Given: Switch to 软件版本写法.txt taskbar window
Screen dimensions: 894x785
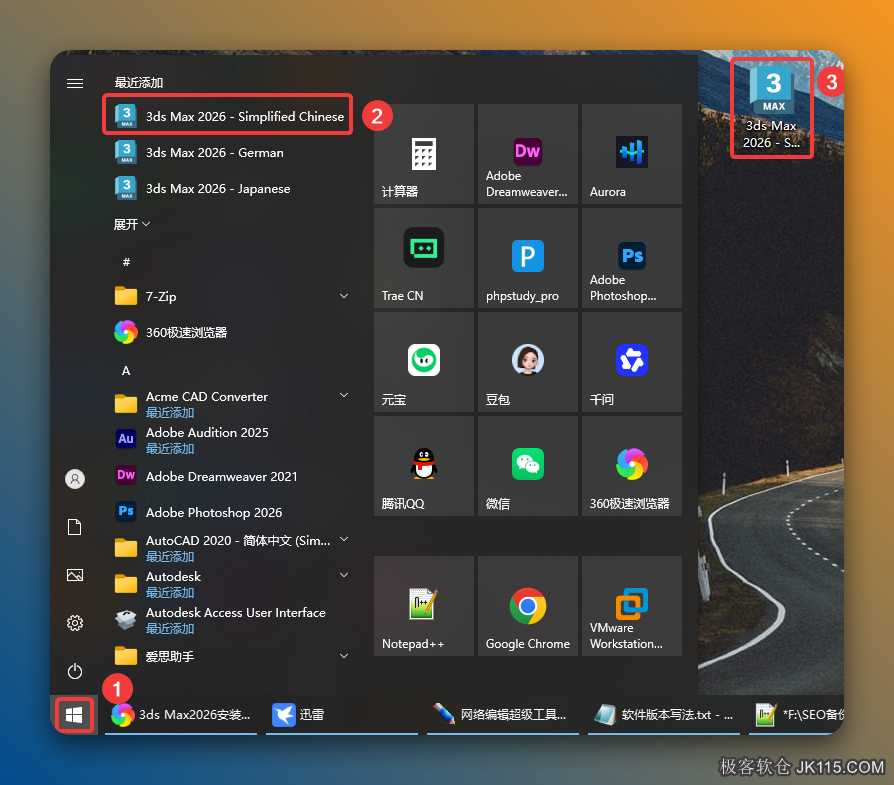Looking at the screenshot, I should click(x=664, y=714).
